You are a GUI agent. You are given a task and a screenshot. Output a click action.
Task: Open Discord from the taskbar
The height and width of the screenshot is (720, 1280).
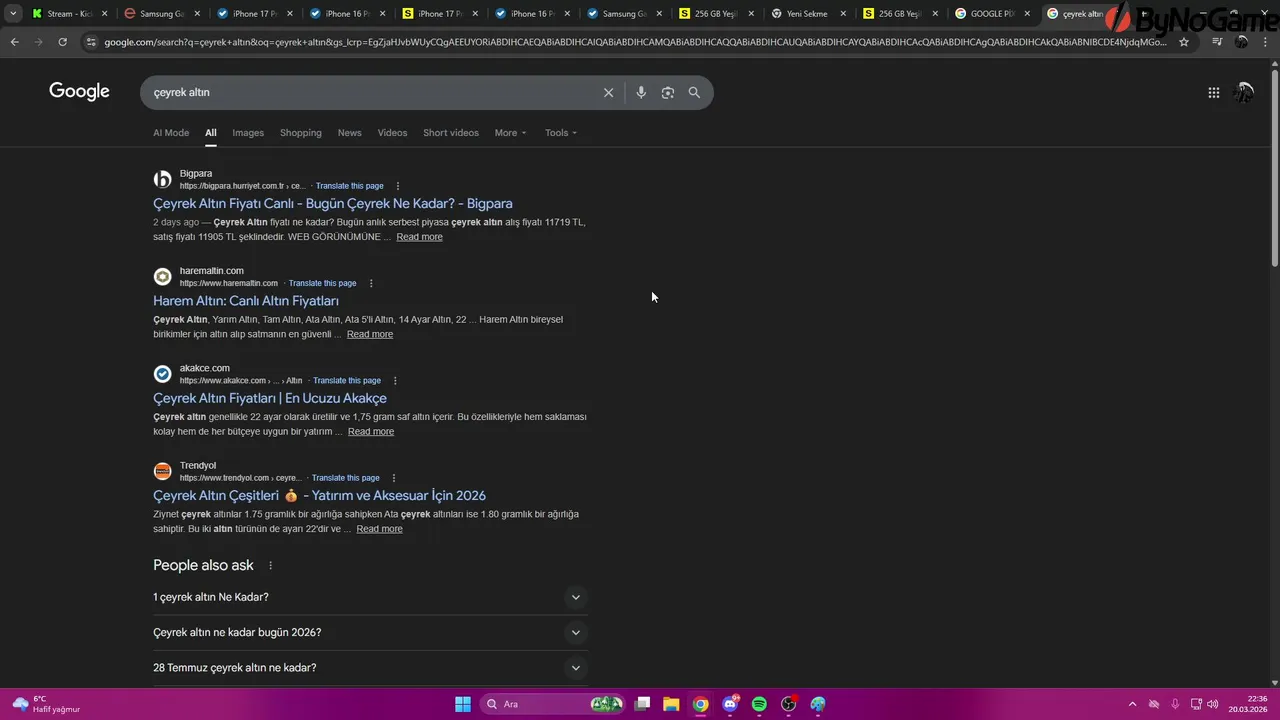click(730, 704)
